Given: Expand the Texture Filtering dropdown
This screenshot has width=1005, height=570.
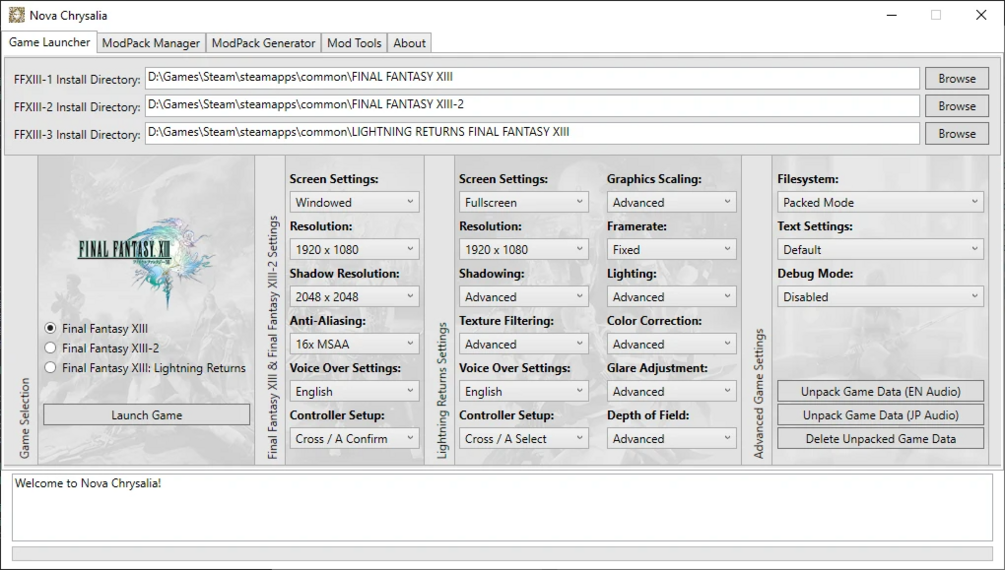Looking at the screenshot, I should [x=524, y=344].
